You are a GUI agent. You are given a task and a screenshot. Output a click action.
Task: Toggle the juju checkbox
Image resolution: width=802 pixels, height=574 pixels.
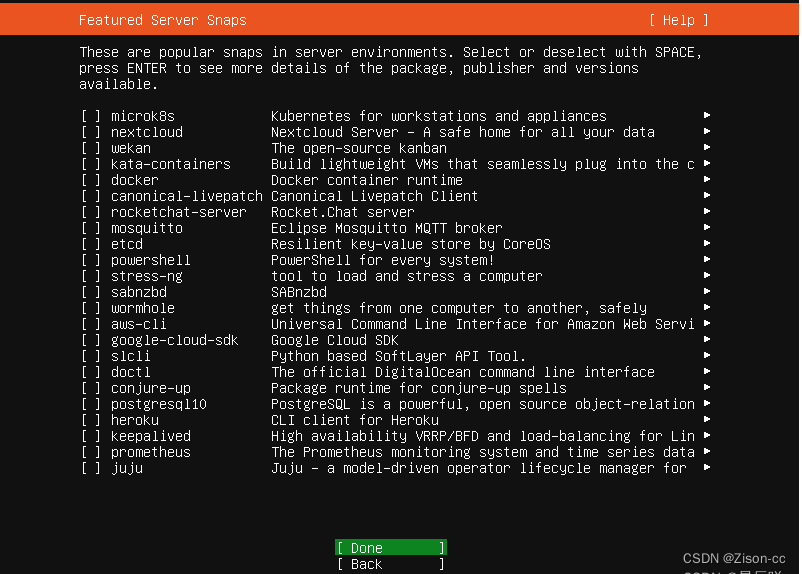(x=91, y=468)
